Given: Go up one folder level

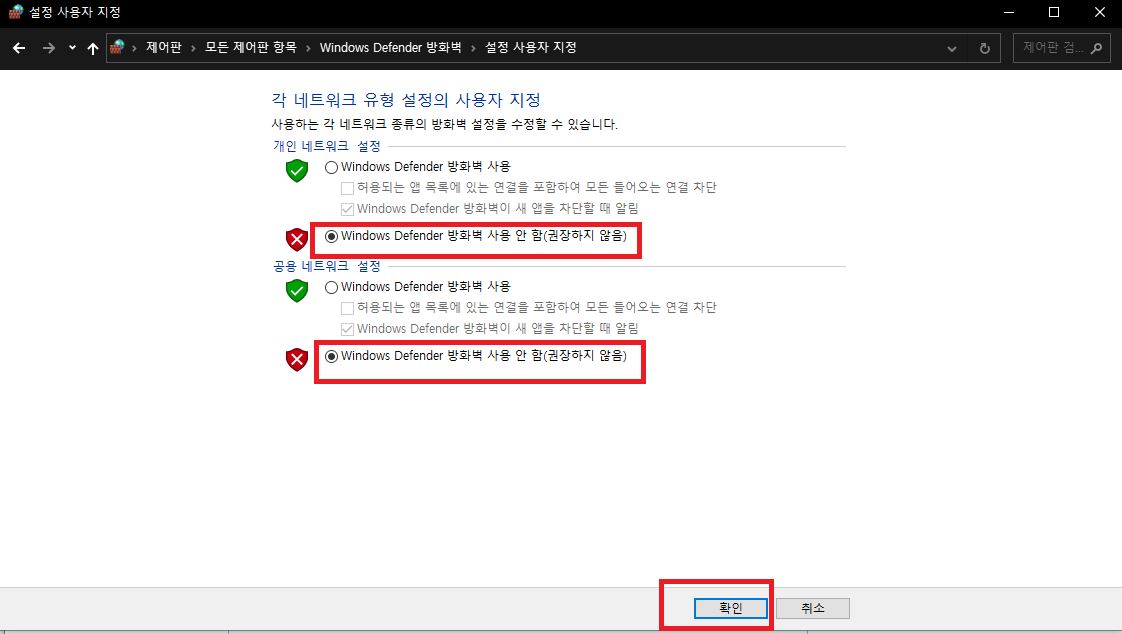Looking at the screenshot, I should pos(93,48).
